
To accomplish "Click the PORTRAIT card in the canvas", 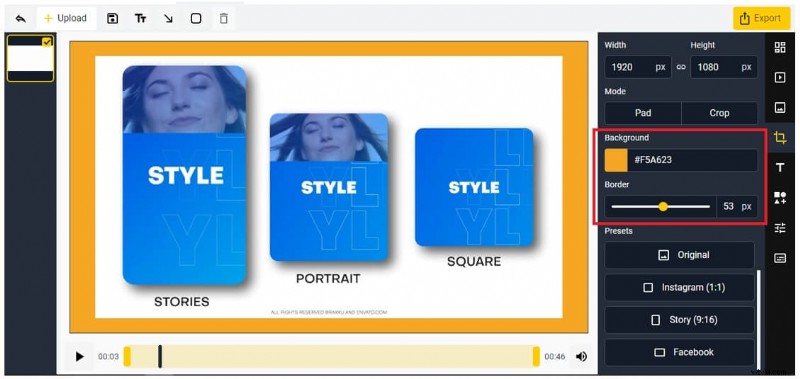I will (x=329, y=187).
